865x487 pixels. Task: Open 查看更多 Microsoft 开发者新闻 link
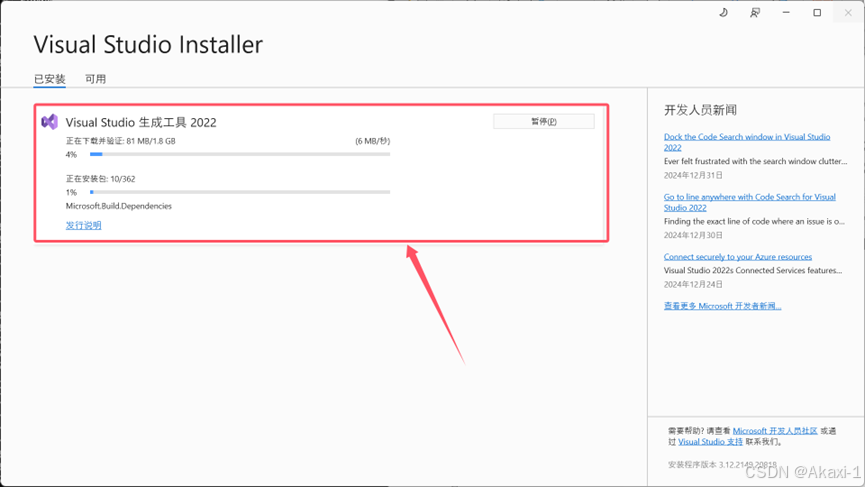coord(722,306)
